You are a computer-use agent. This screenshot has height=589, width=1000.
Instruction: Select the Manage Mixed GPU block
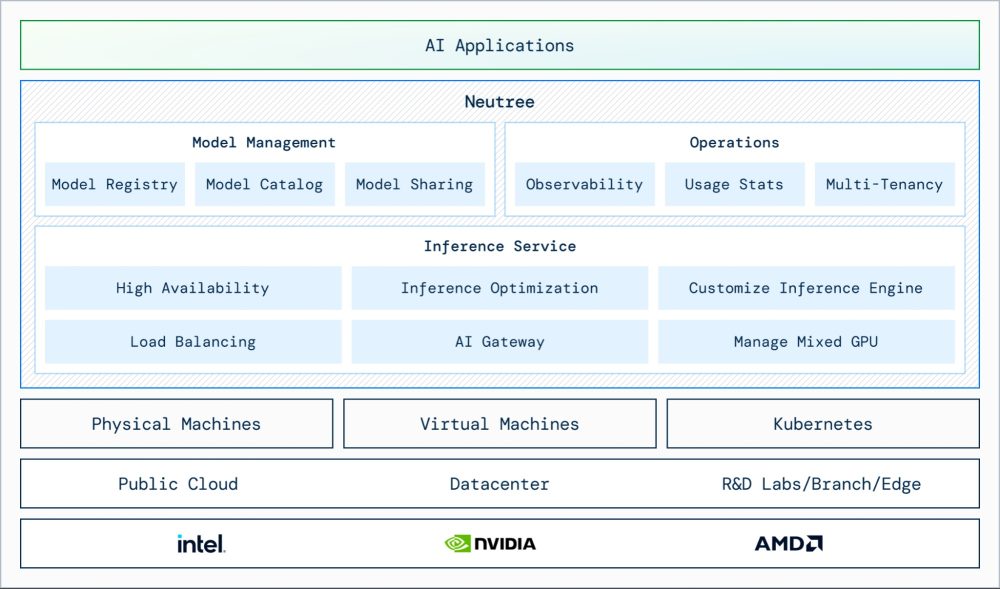pos(806,342)
